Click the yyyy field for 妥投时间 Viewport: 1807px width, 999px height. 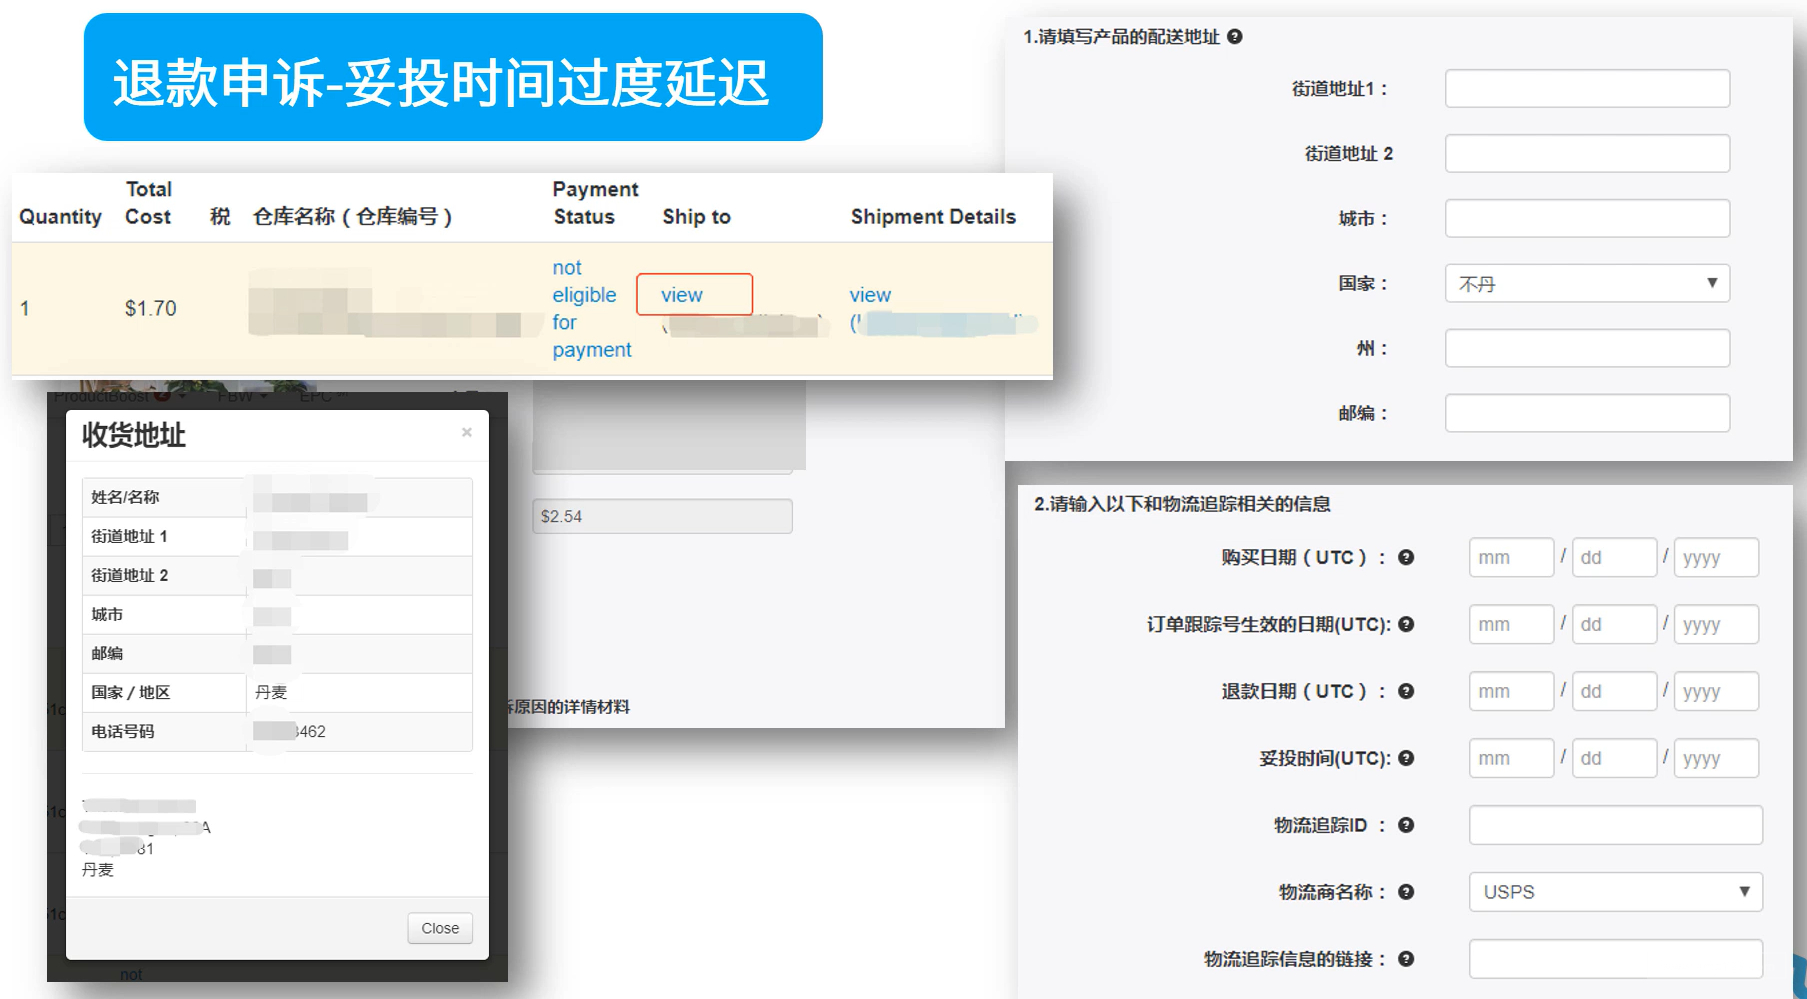pyautogui.click(x=1716, y=759)
